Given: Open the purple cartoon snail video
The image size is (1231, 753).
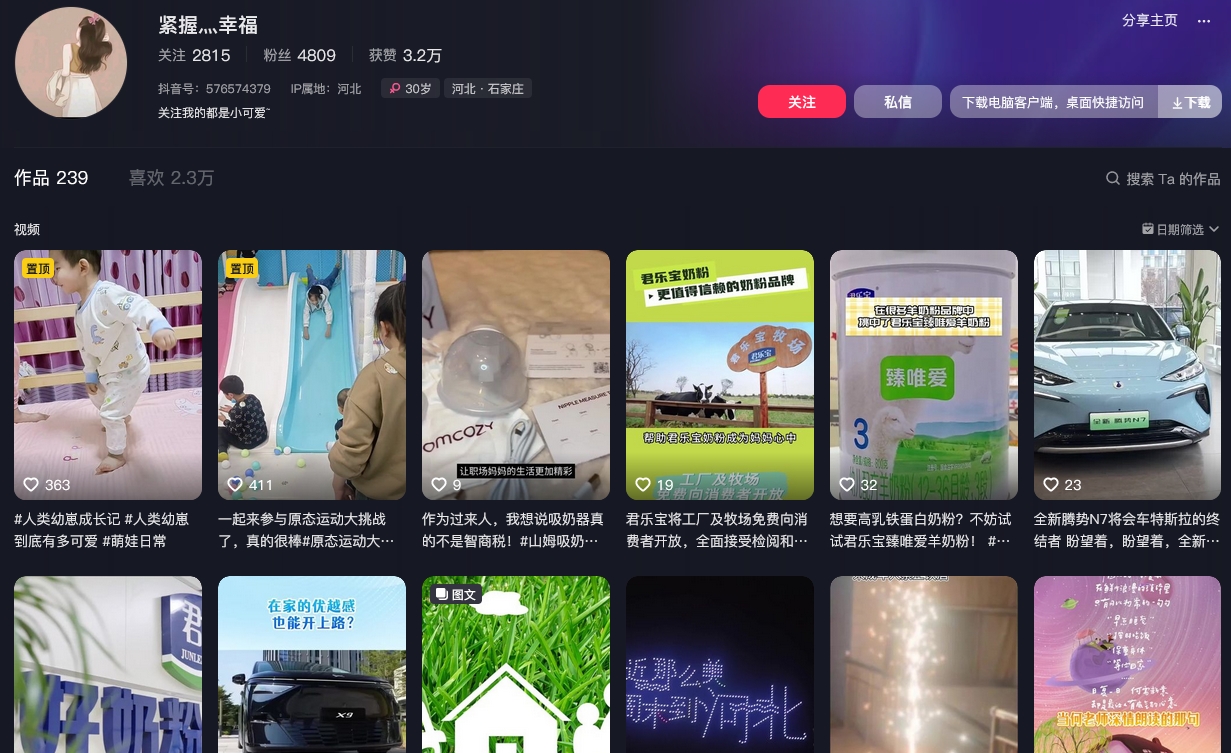Looking at the screenshot, I should click(1128, 664).
